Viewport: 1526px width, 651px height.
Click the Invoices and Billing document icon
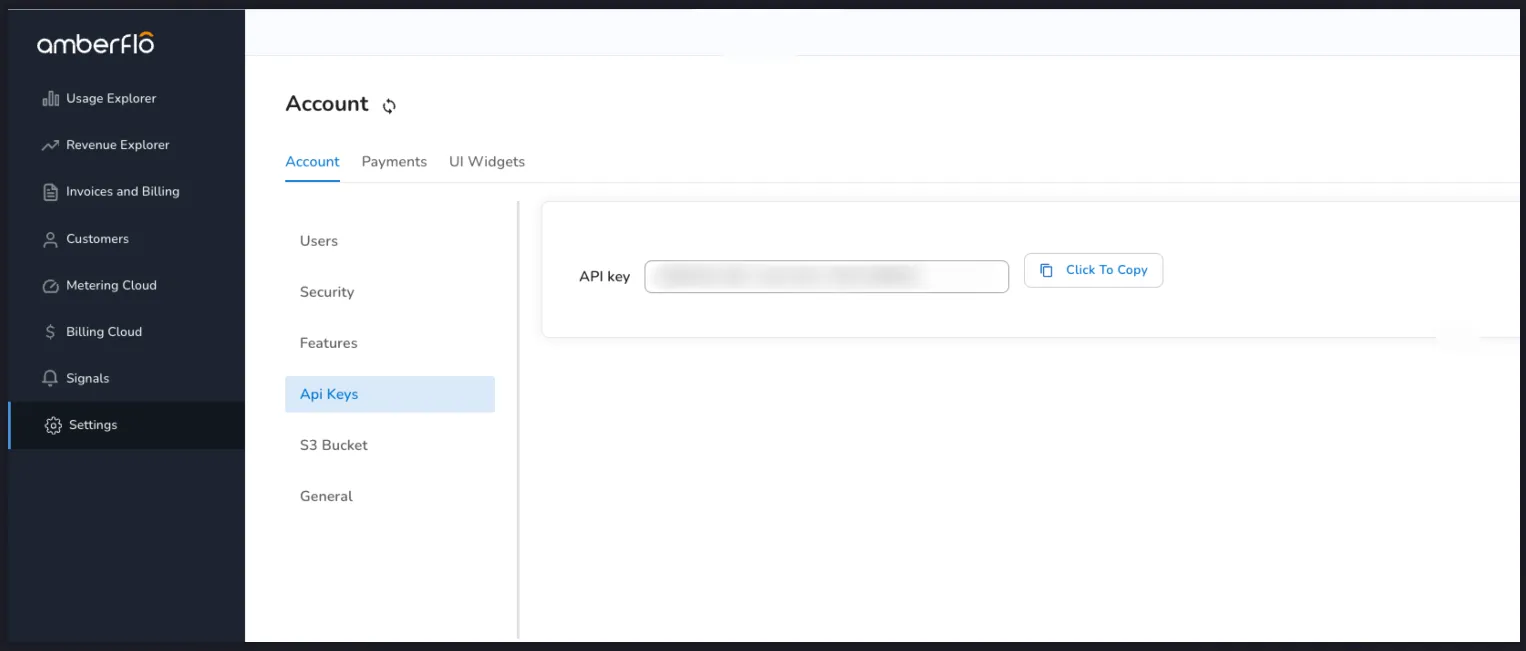(x=50, y=192)
